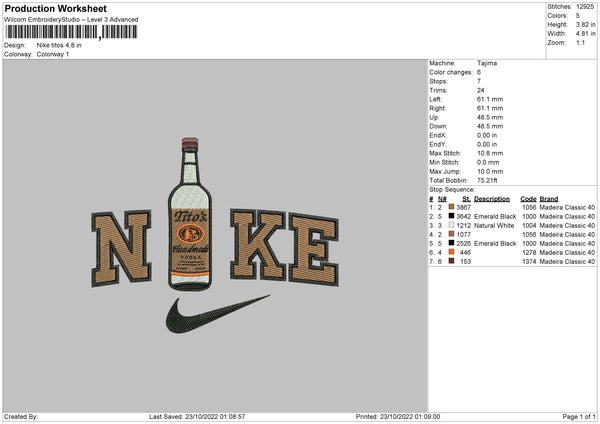Click the Brand column header
The width and height of the screenshot is (600, 424).
(549, 199)
